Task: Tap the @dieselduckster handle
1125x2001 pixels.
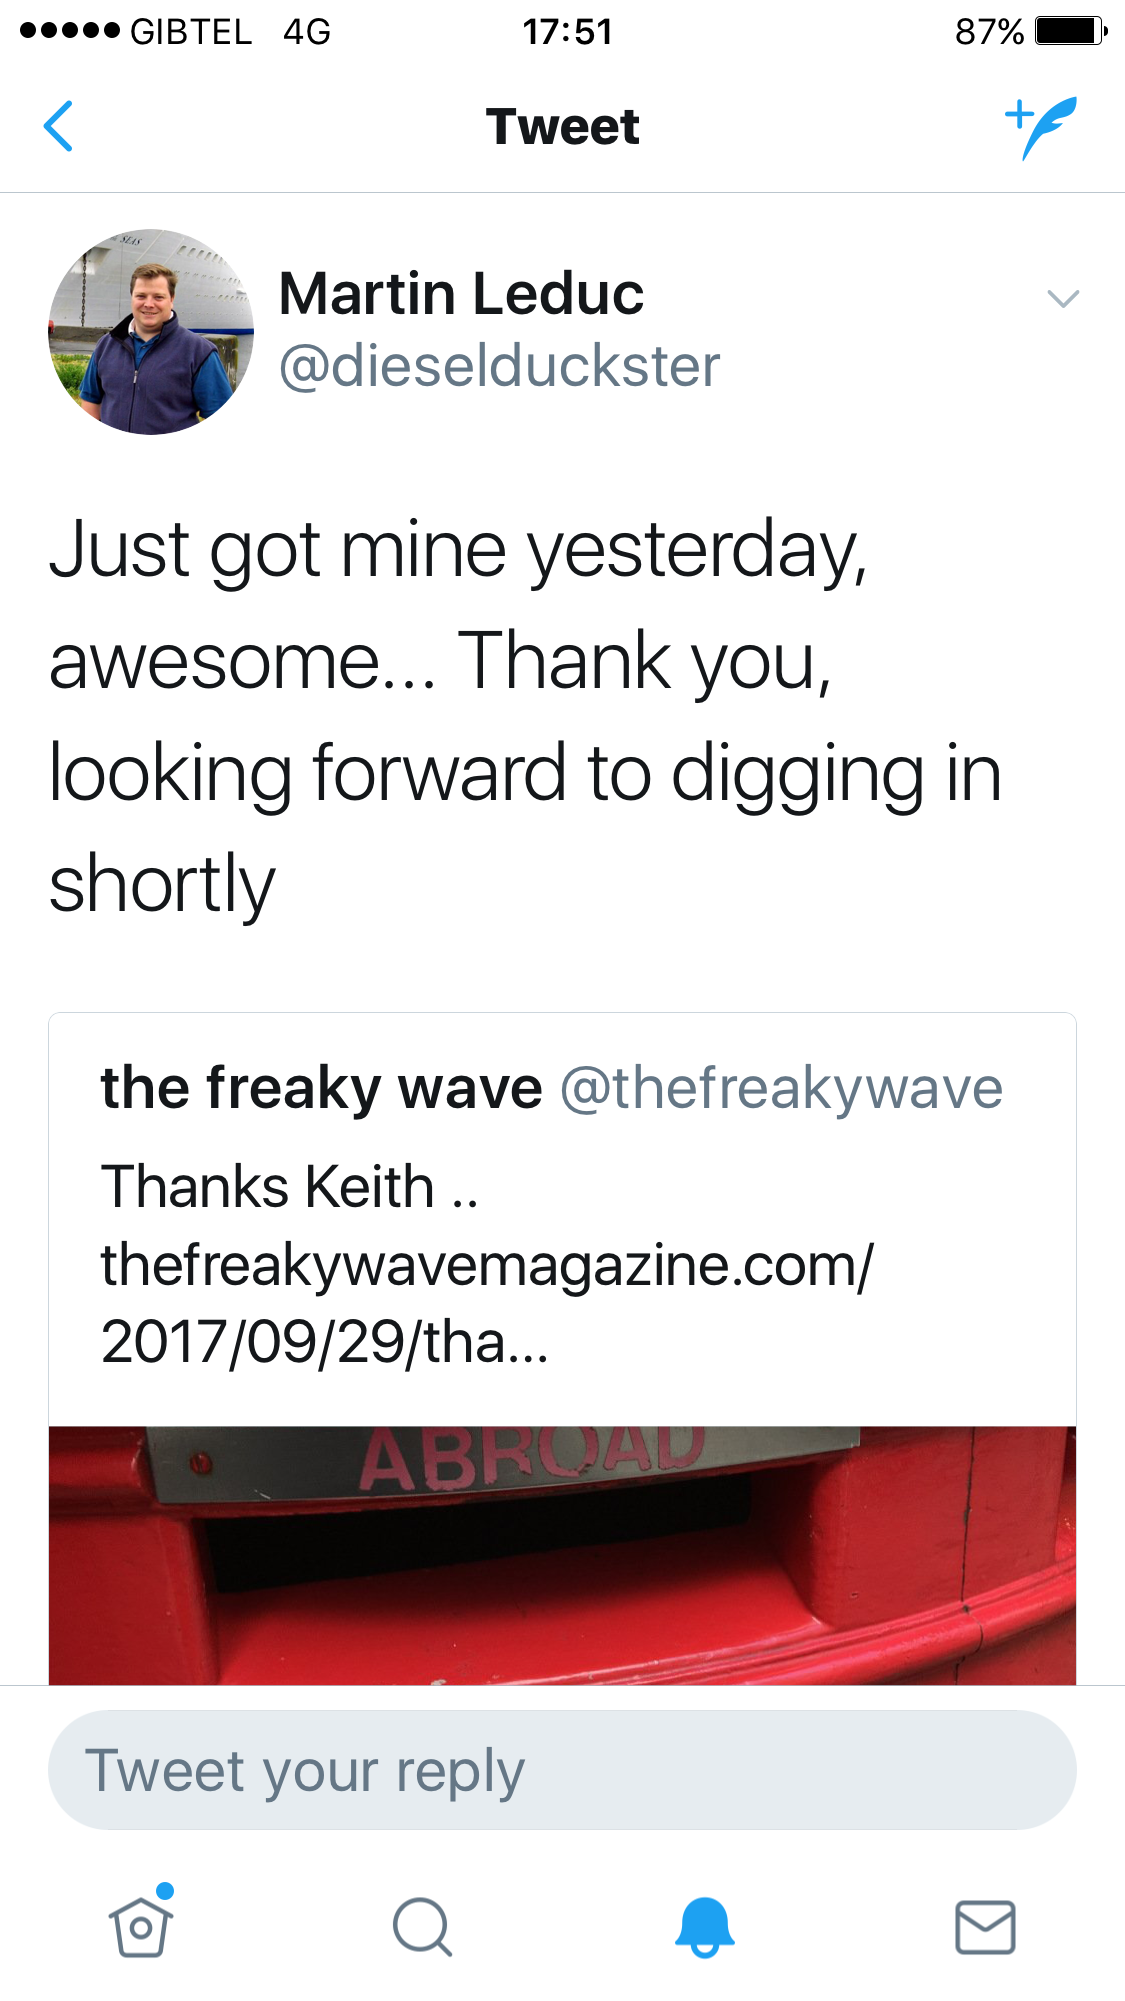Action: (x=499, y=366)
